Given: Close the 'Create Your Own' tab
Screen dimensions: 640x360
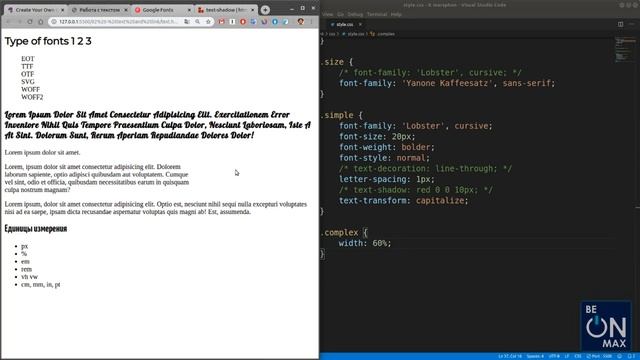Looking at the screenshot, I should (x=62, y=10).
